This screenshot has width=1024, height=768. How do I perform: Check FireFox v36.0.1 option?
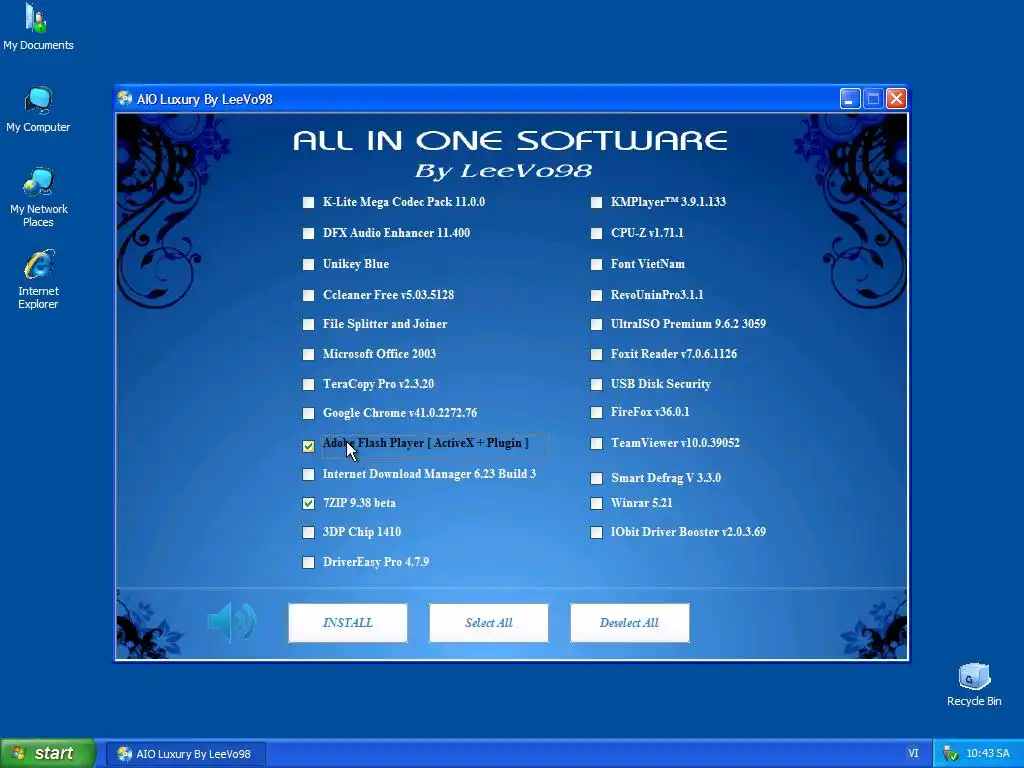click(x=596, y=413)
